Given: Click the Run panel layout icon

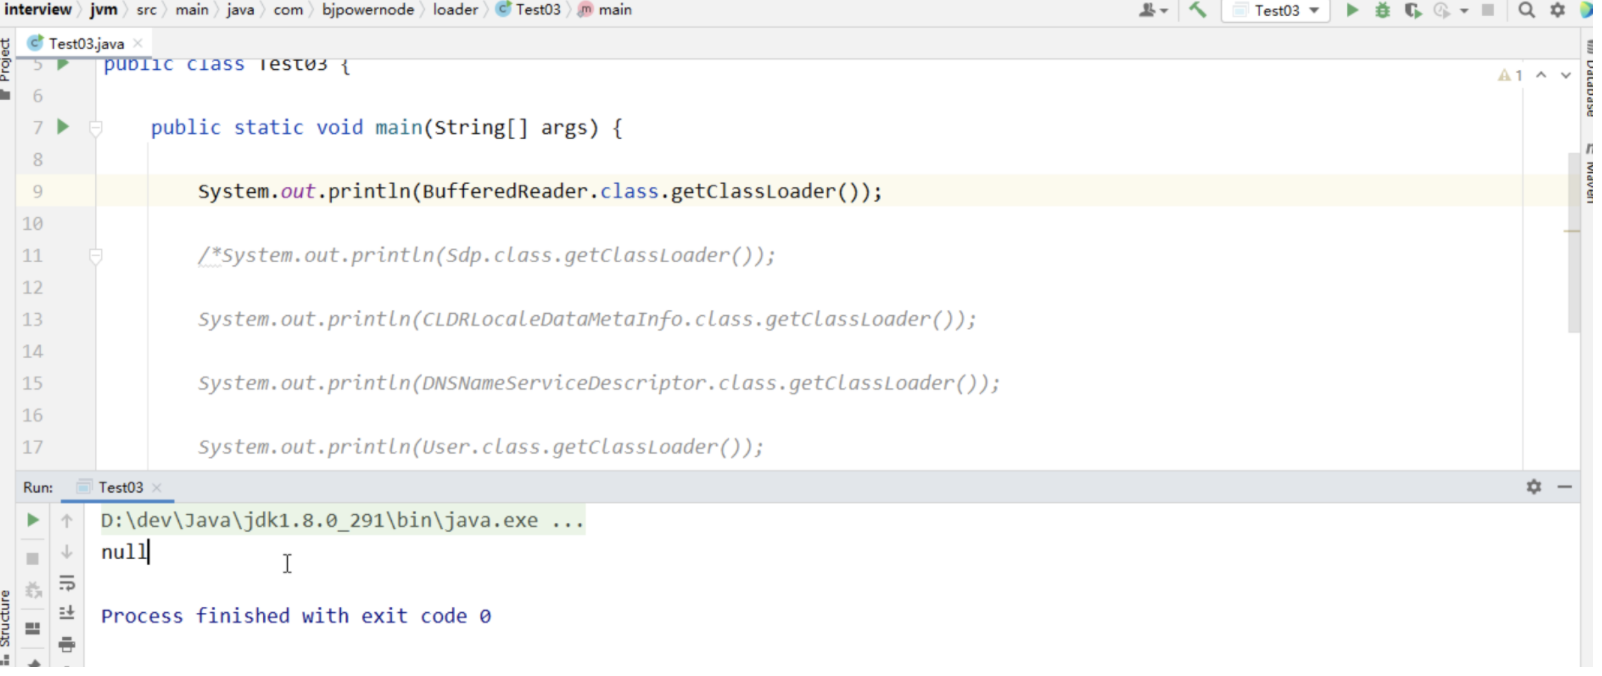Looking at the screenshot, I should pyautogui.click(x=32, y=628).
